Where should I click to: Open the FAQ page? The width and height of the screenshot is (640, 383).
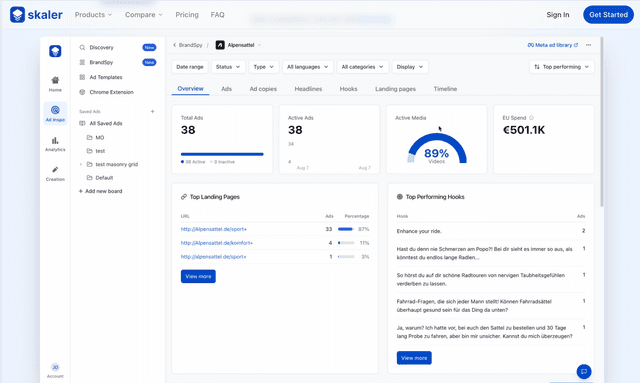218,15
